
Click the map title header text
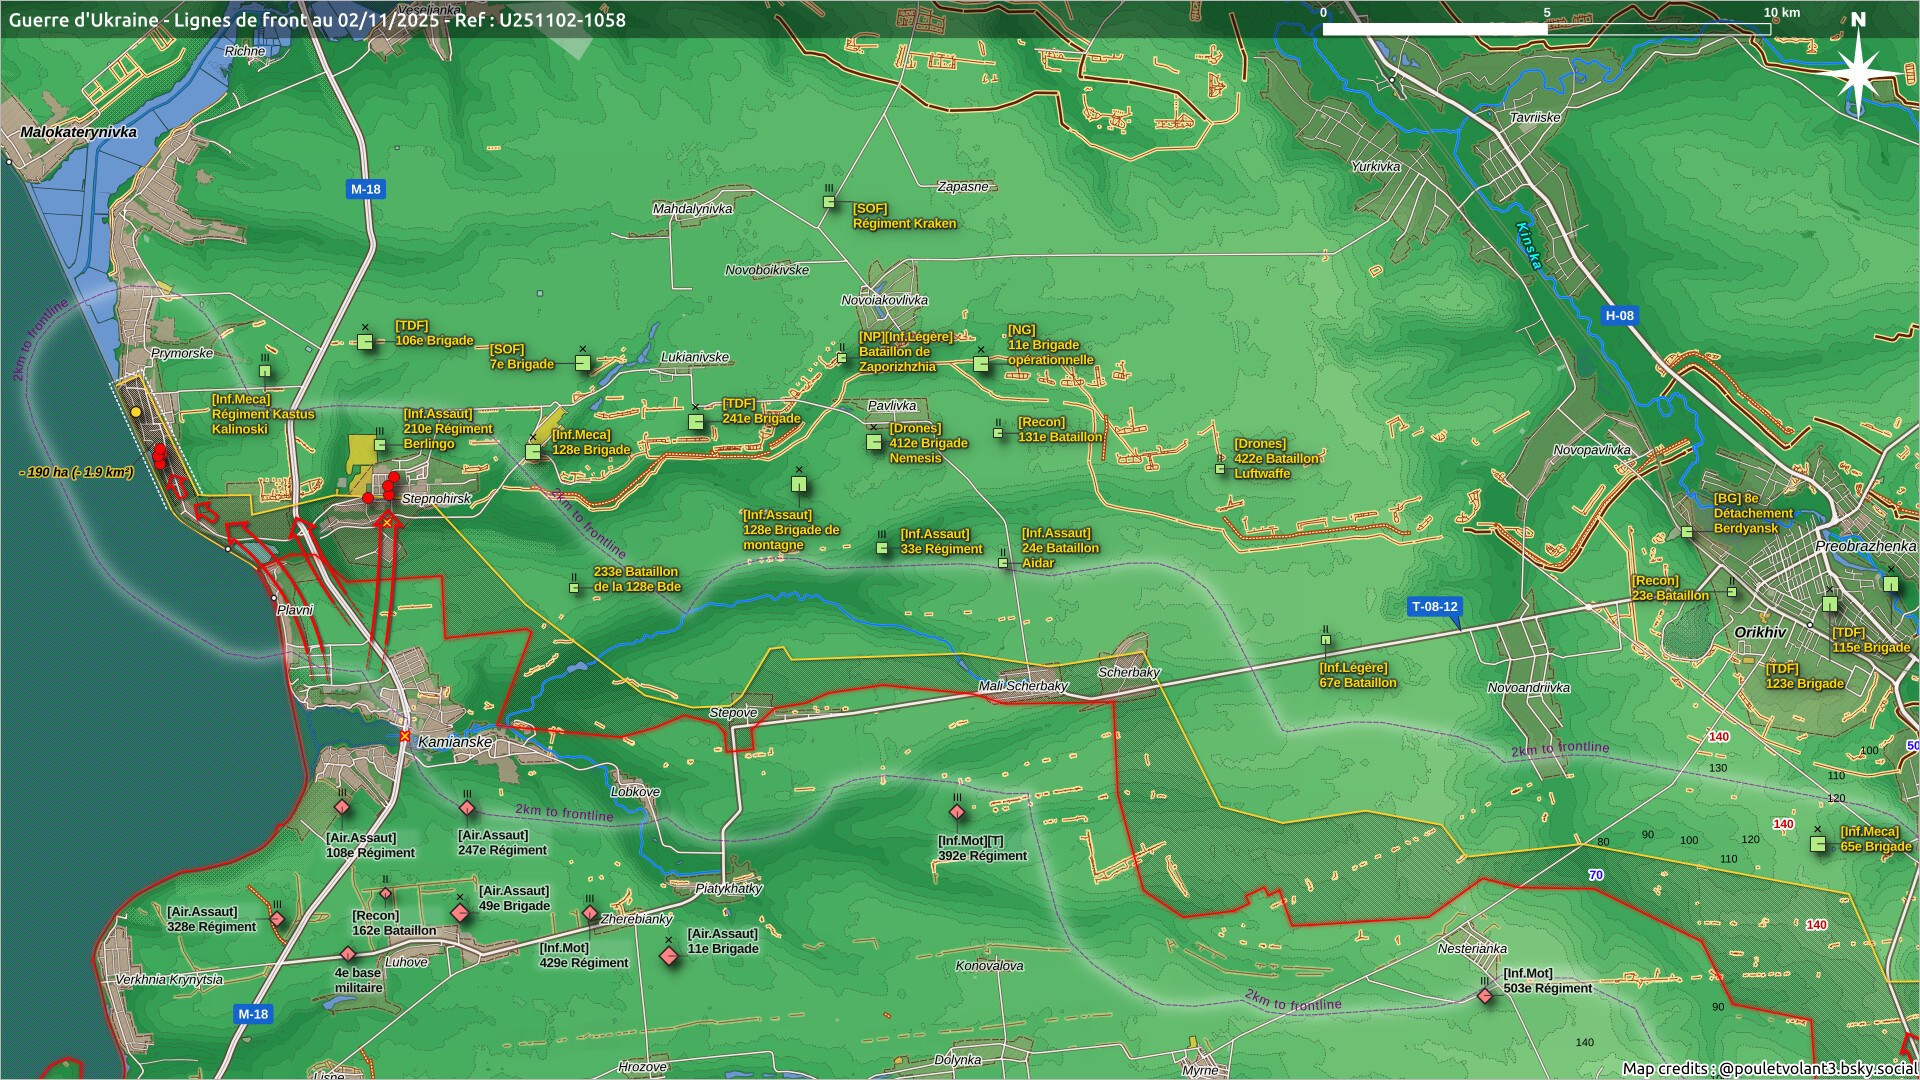point(317,20)
